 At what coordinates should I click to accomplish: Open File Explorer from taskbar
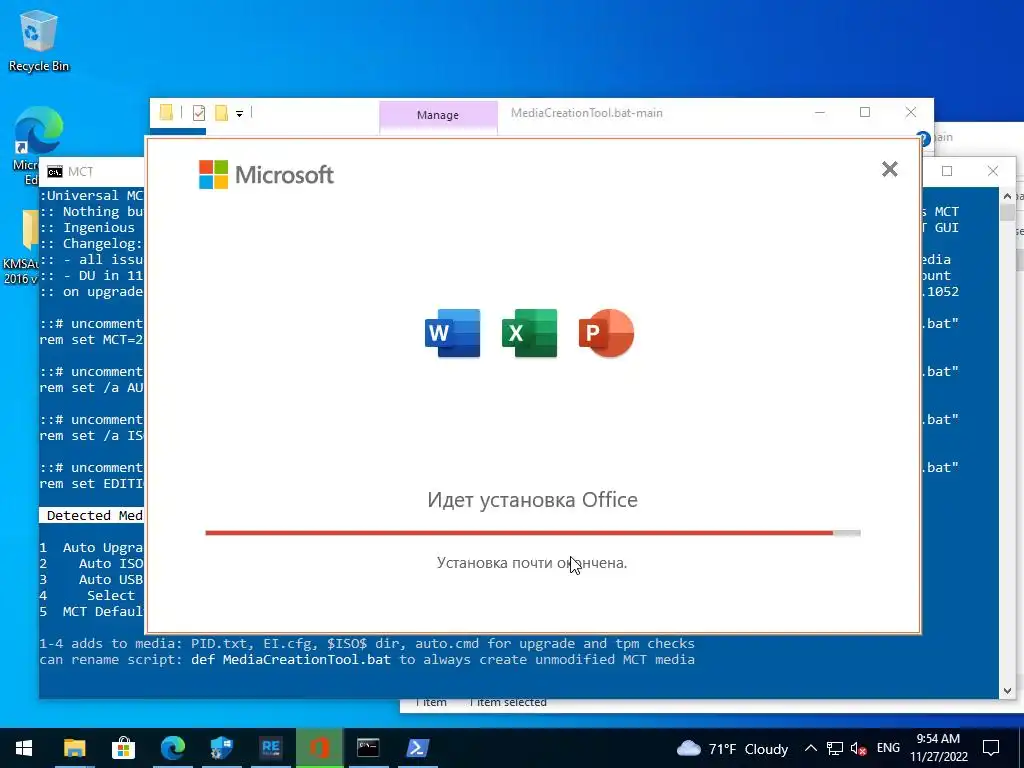tap(74, 748)
